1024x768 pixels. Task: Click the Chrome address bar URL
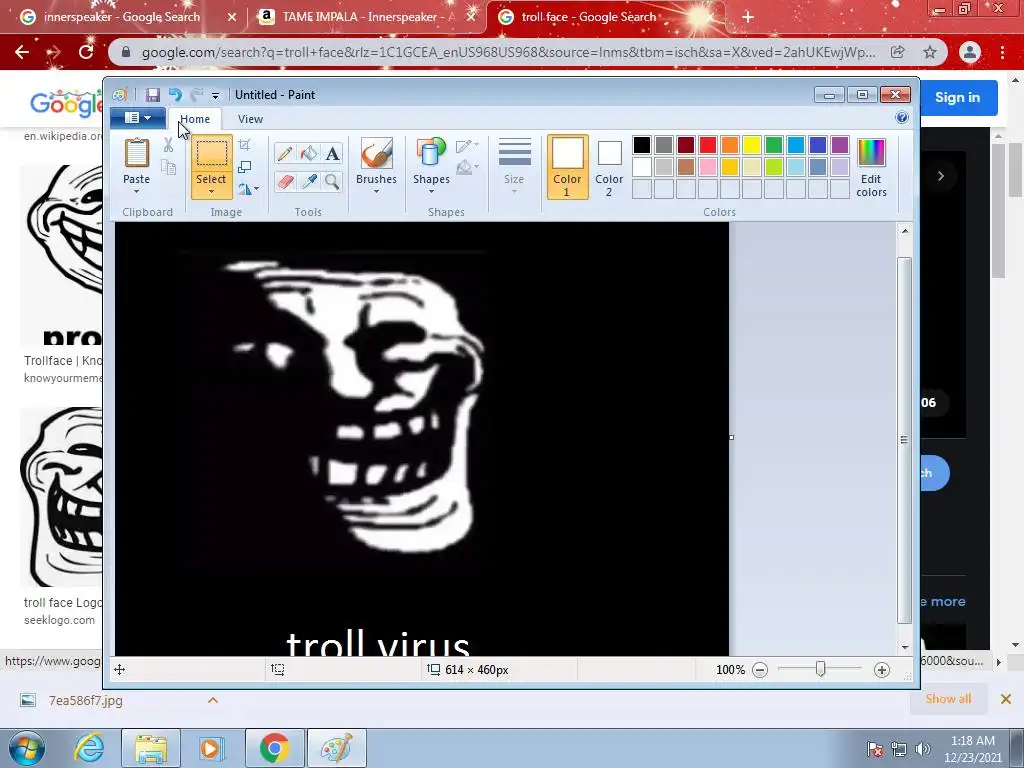508,52
